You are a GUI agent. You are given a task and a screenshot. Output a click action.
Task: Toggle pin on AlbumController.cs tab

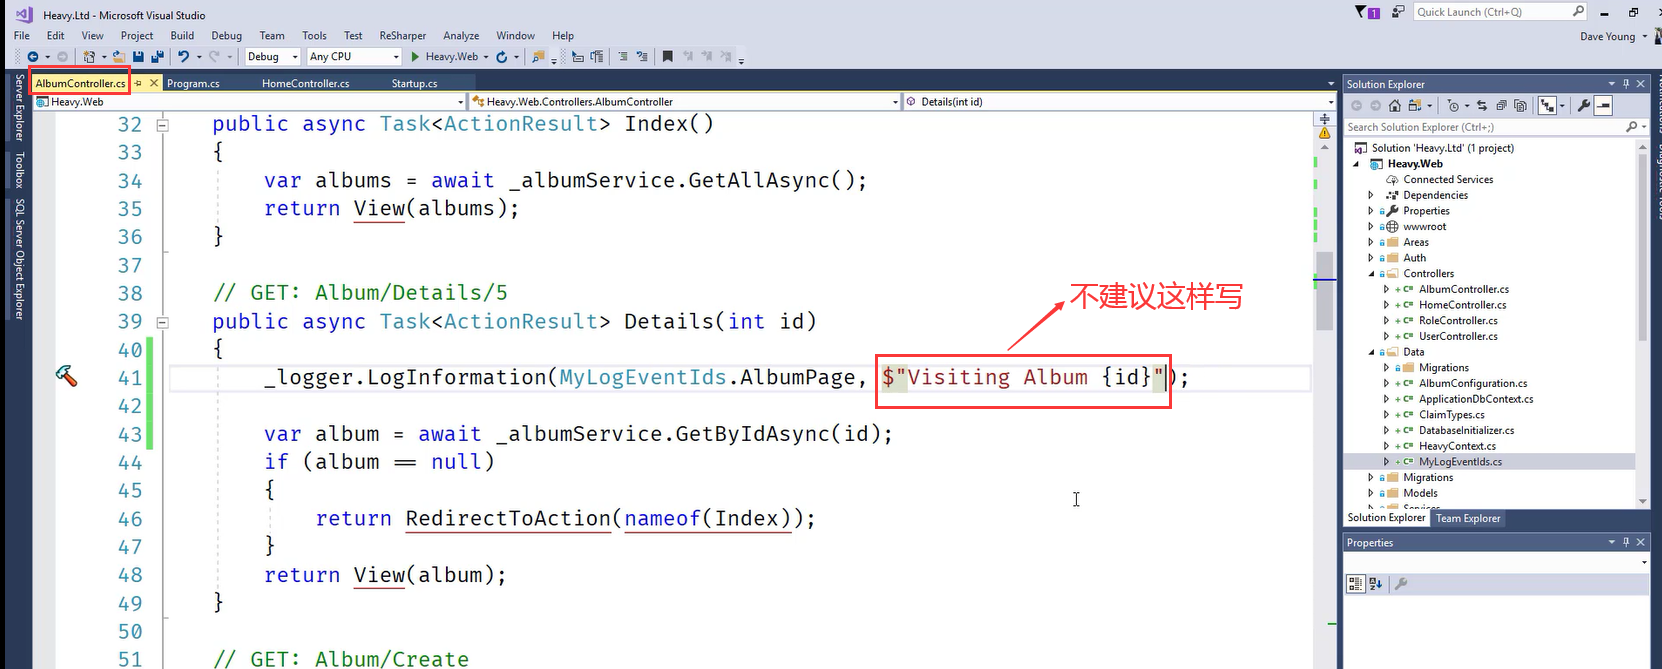point(138,83)
